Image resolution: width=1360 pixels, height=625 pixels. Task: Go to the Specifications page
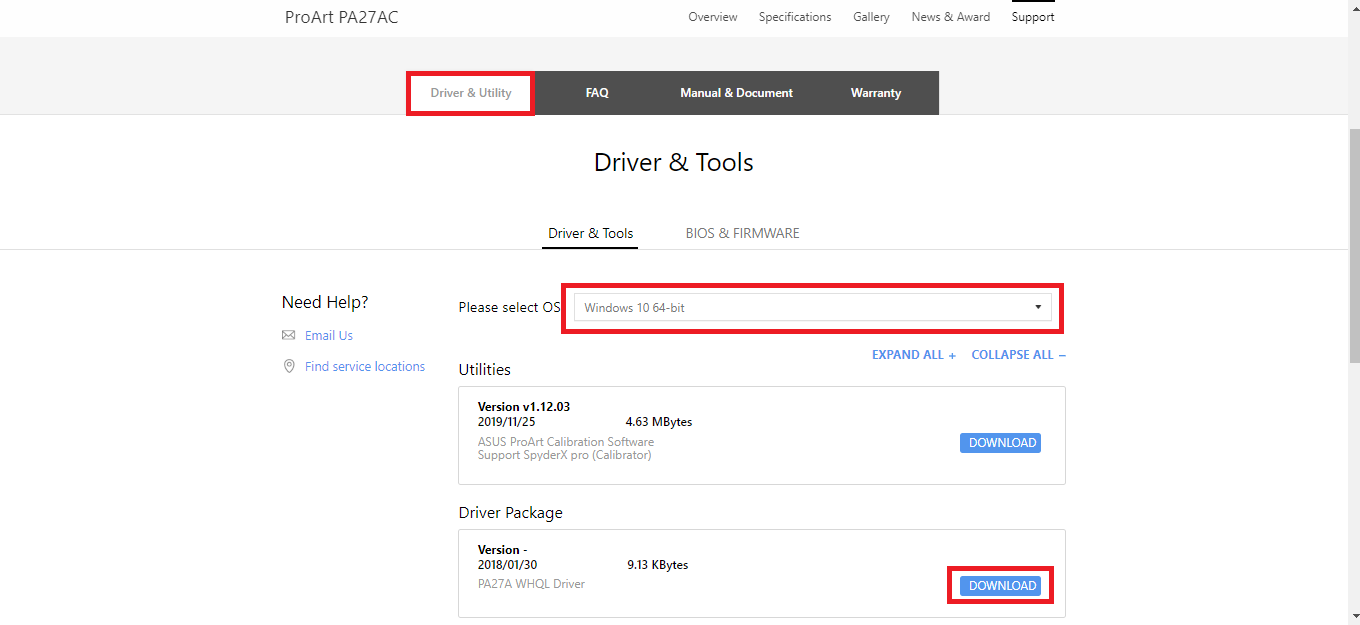(795, 17)
